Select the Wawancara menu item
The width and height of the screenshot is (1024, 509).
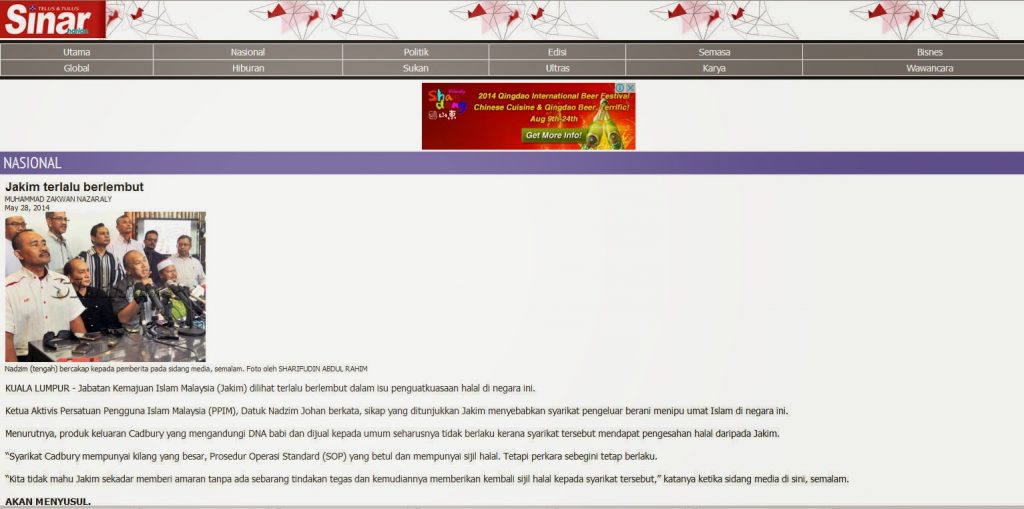tap(929, 68)
